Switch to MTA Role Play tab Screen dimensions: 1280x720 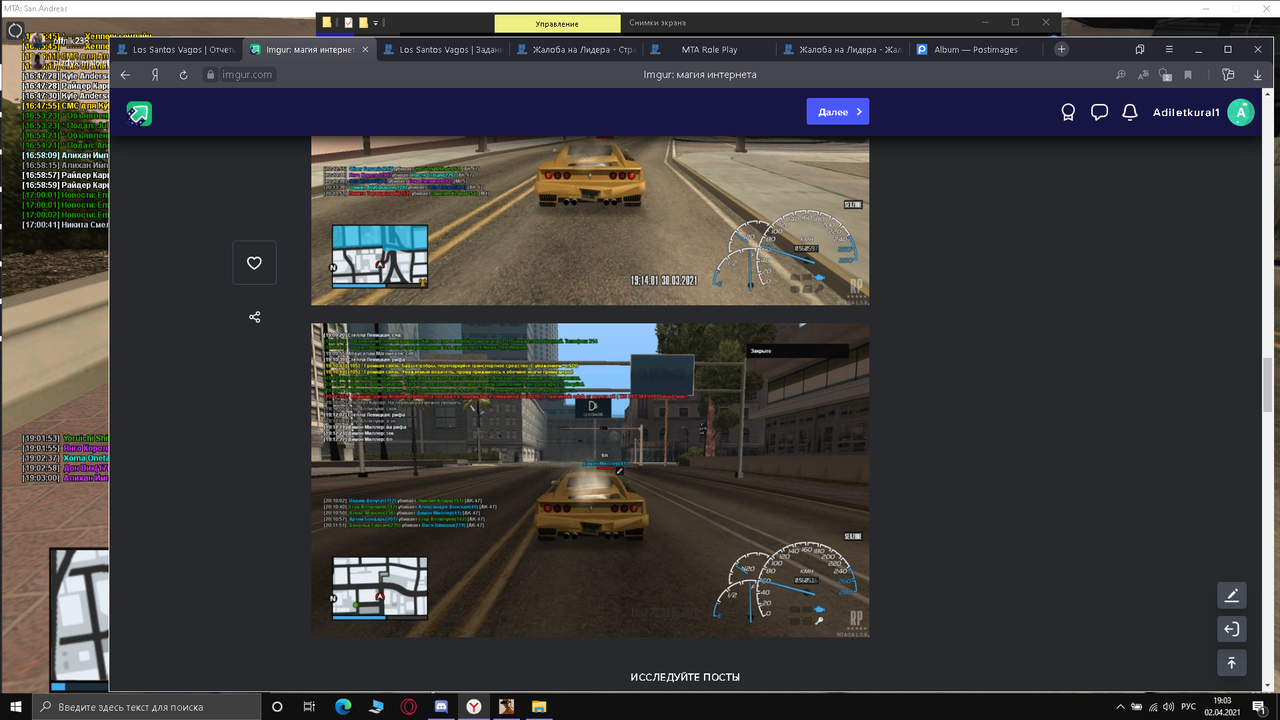click(x=708, y=49)
